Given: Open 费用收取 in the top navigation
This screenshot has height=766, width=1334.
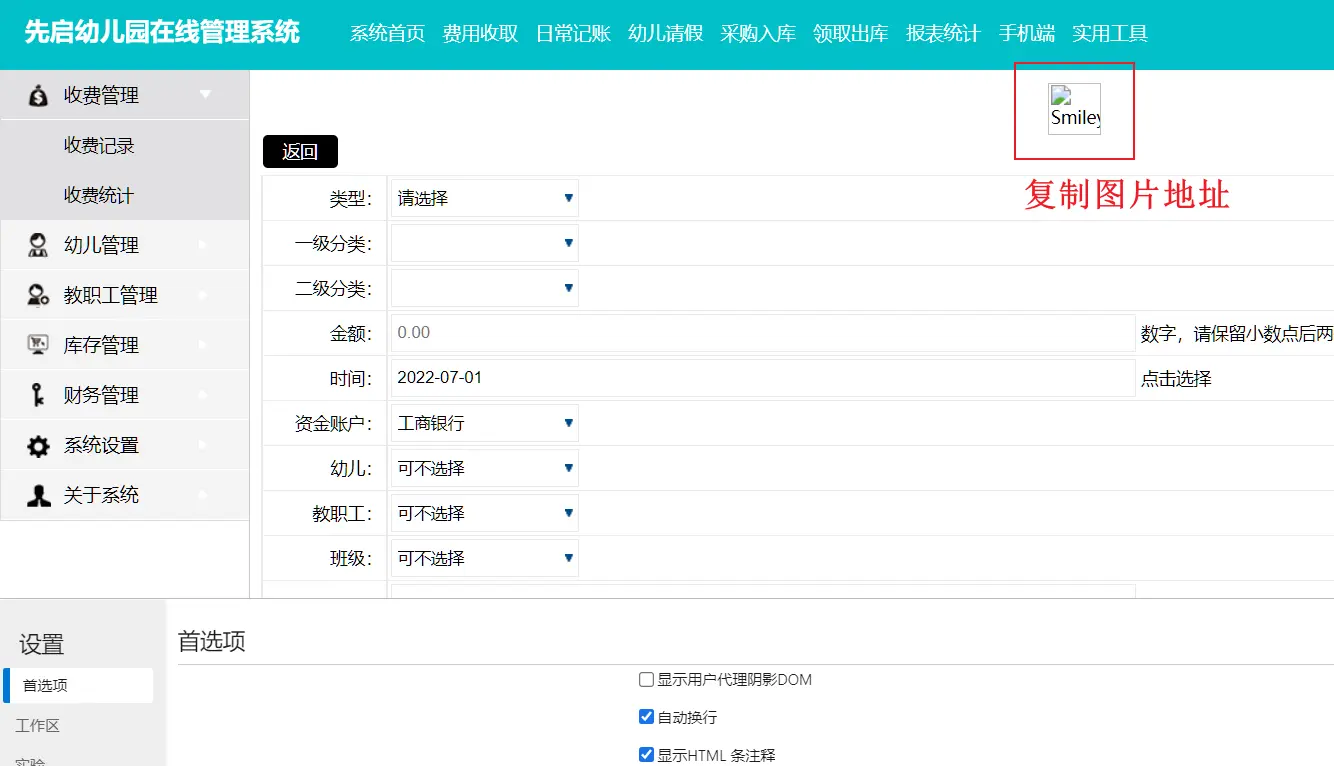Looking at the screenshot, I should [x=480, y=34].
